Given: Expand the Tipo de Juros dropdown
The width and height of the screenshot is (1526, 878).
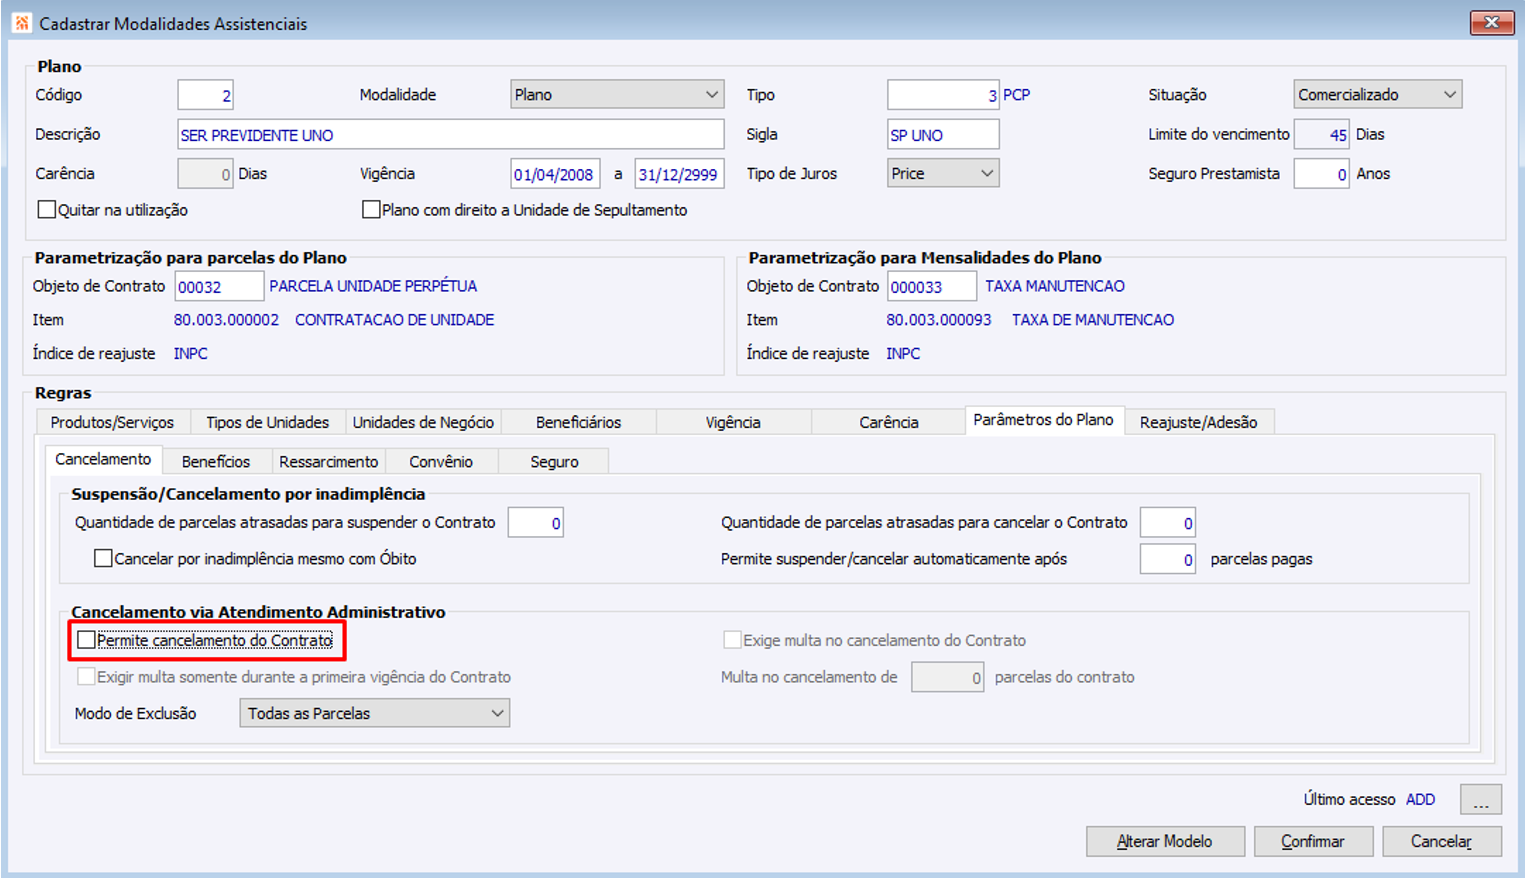Looking at the screenshot, I should pyautogui.click(x=943, y=173).
